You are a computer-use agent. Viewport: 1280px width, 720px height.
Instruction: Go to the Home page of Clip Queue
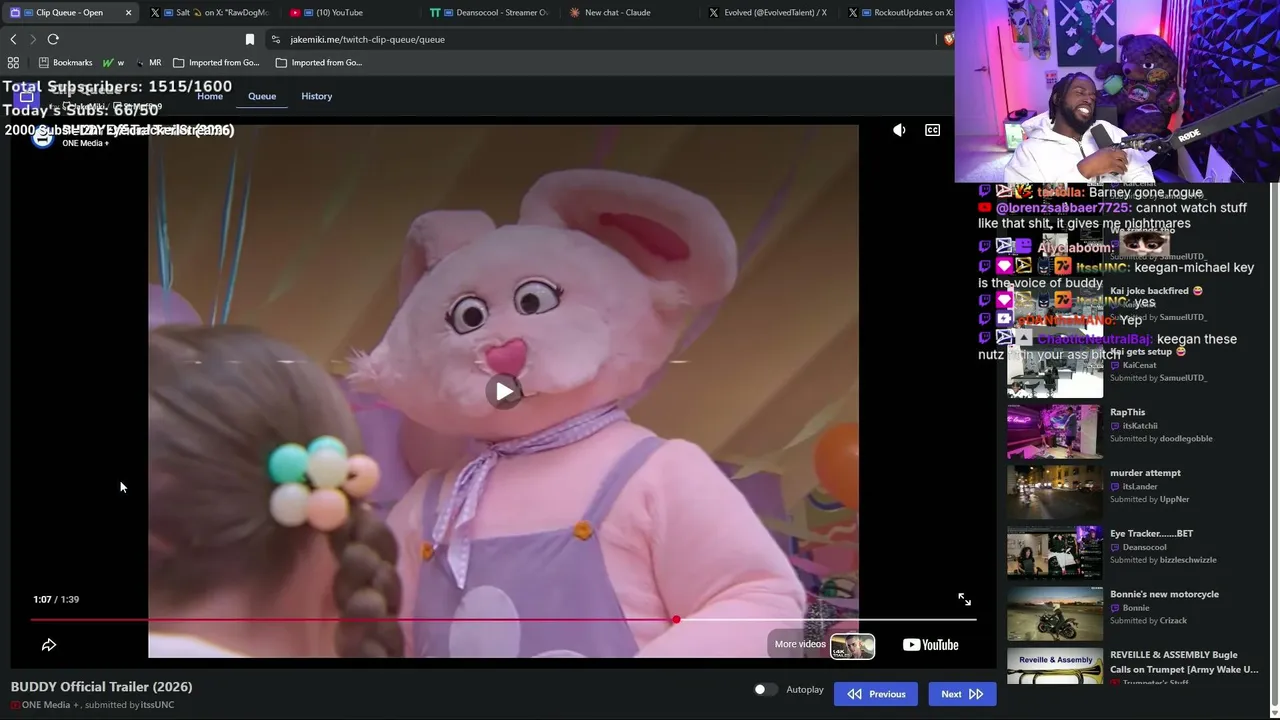(x=210, y=96)
